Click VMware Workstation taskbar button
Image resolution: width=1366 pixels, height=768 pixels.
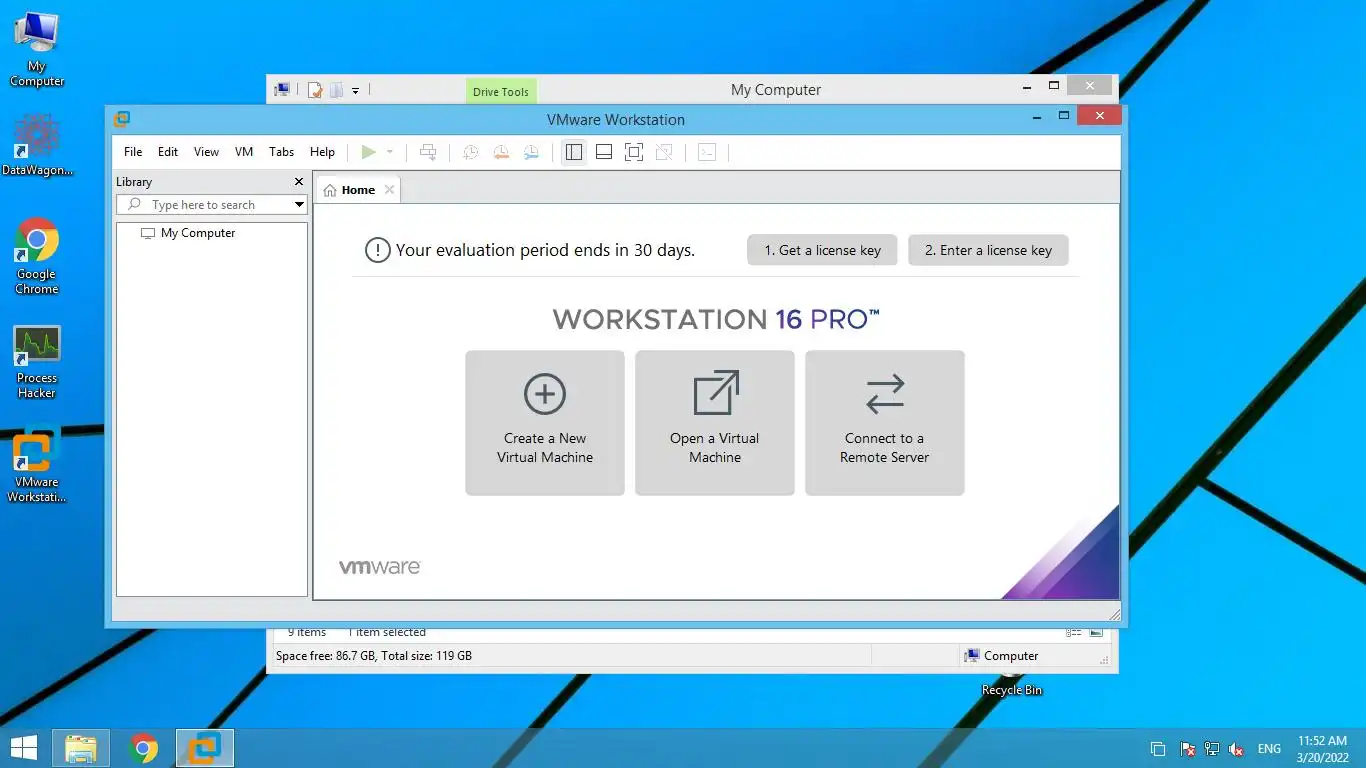(x=205, y=748)
